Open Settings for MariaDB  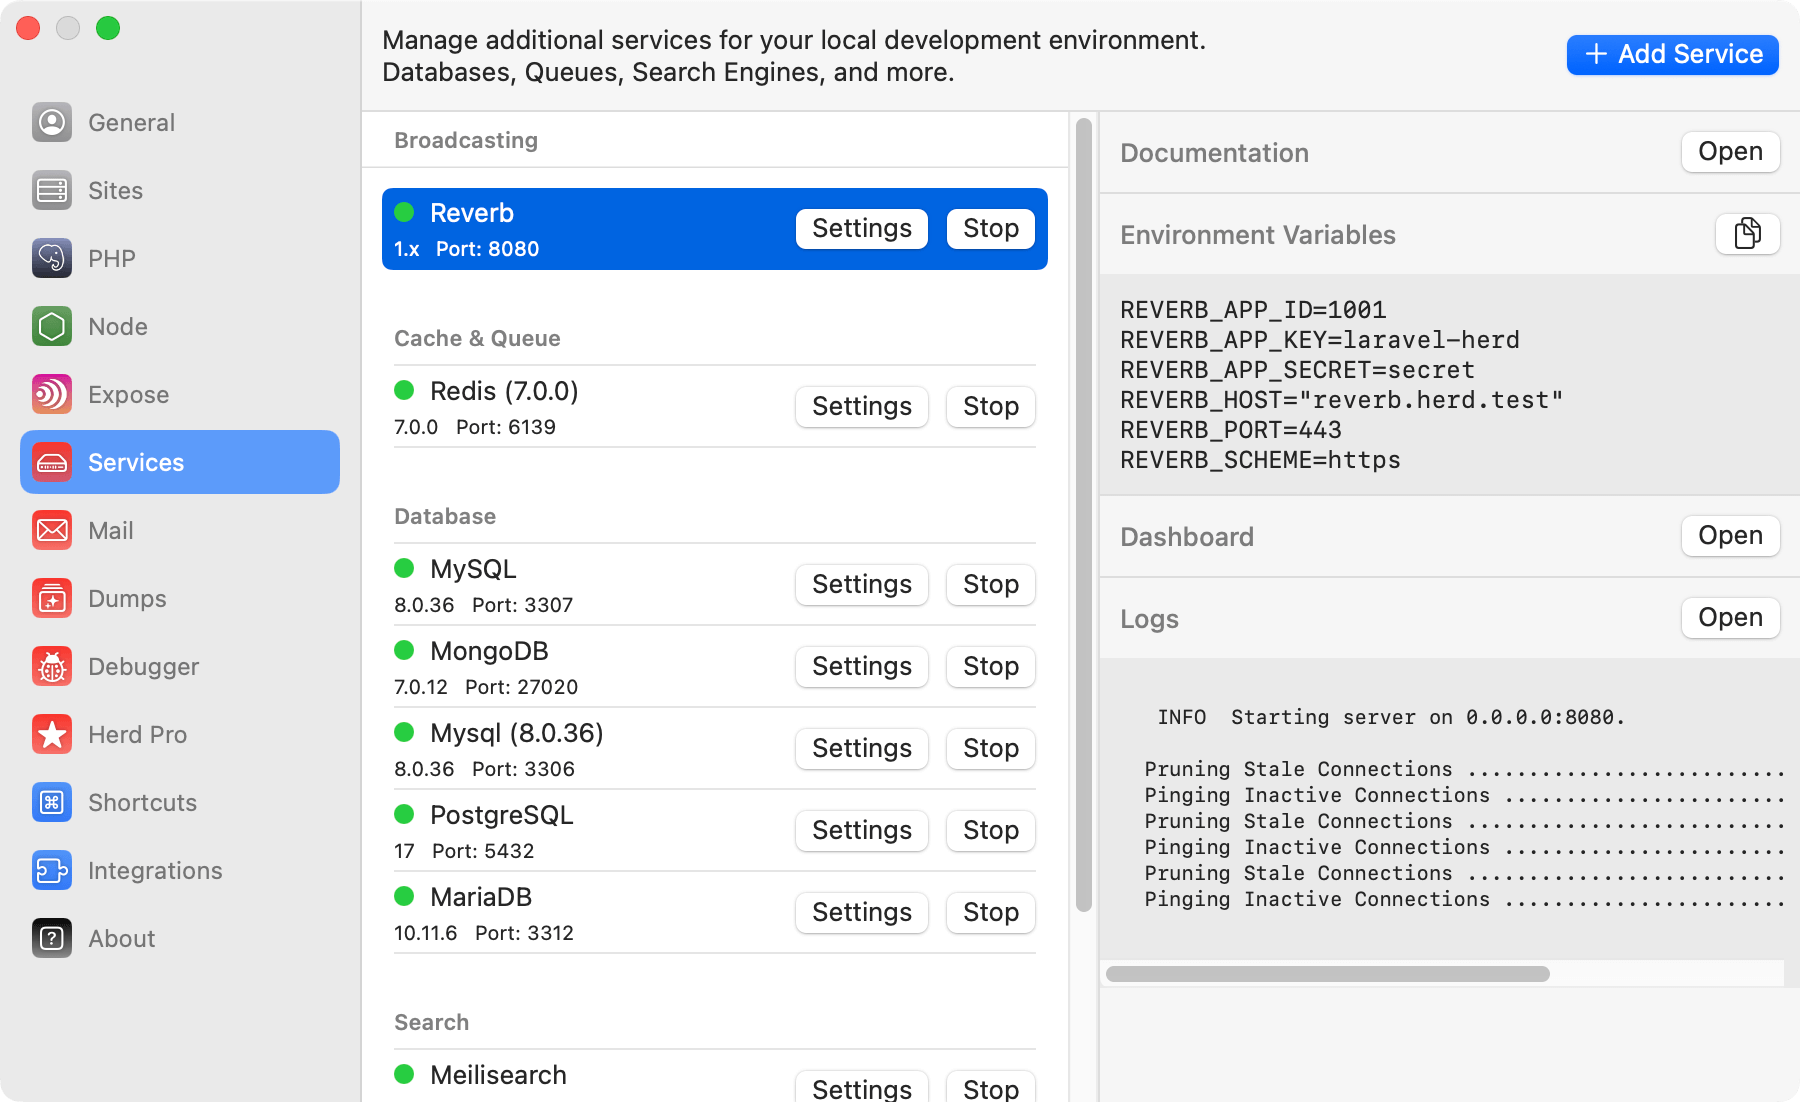(x=861, y=913)
